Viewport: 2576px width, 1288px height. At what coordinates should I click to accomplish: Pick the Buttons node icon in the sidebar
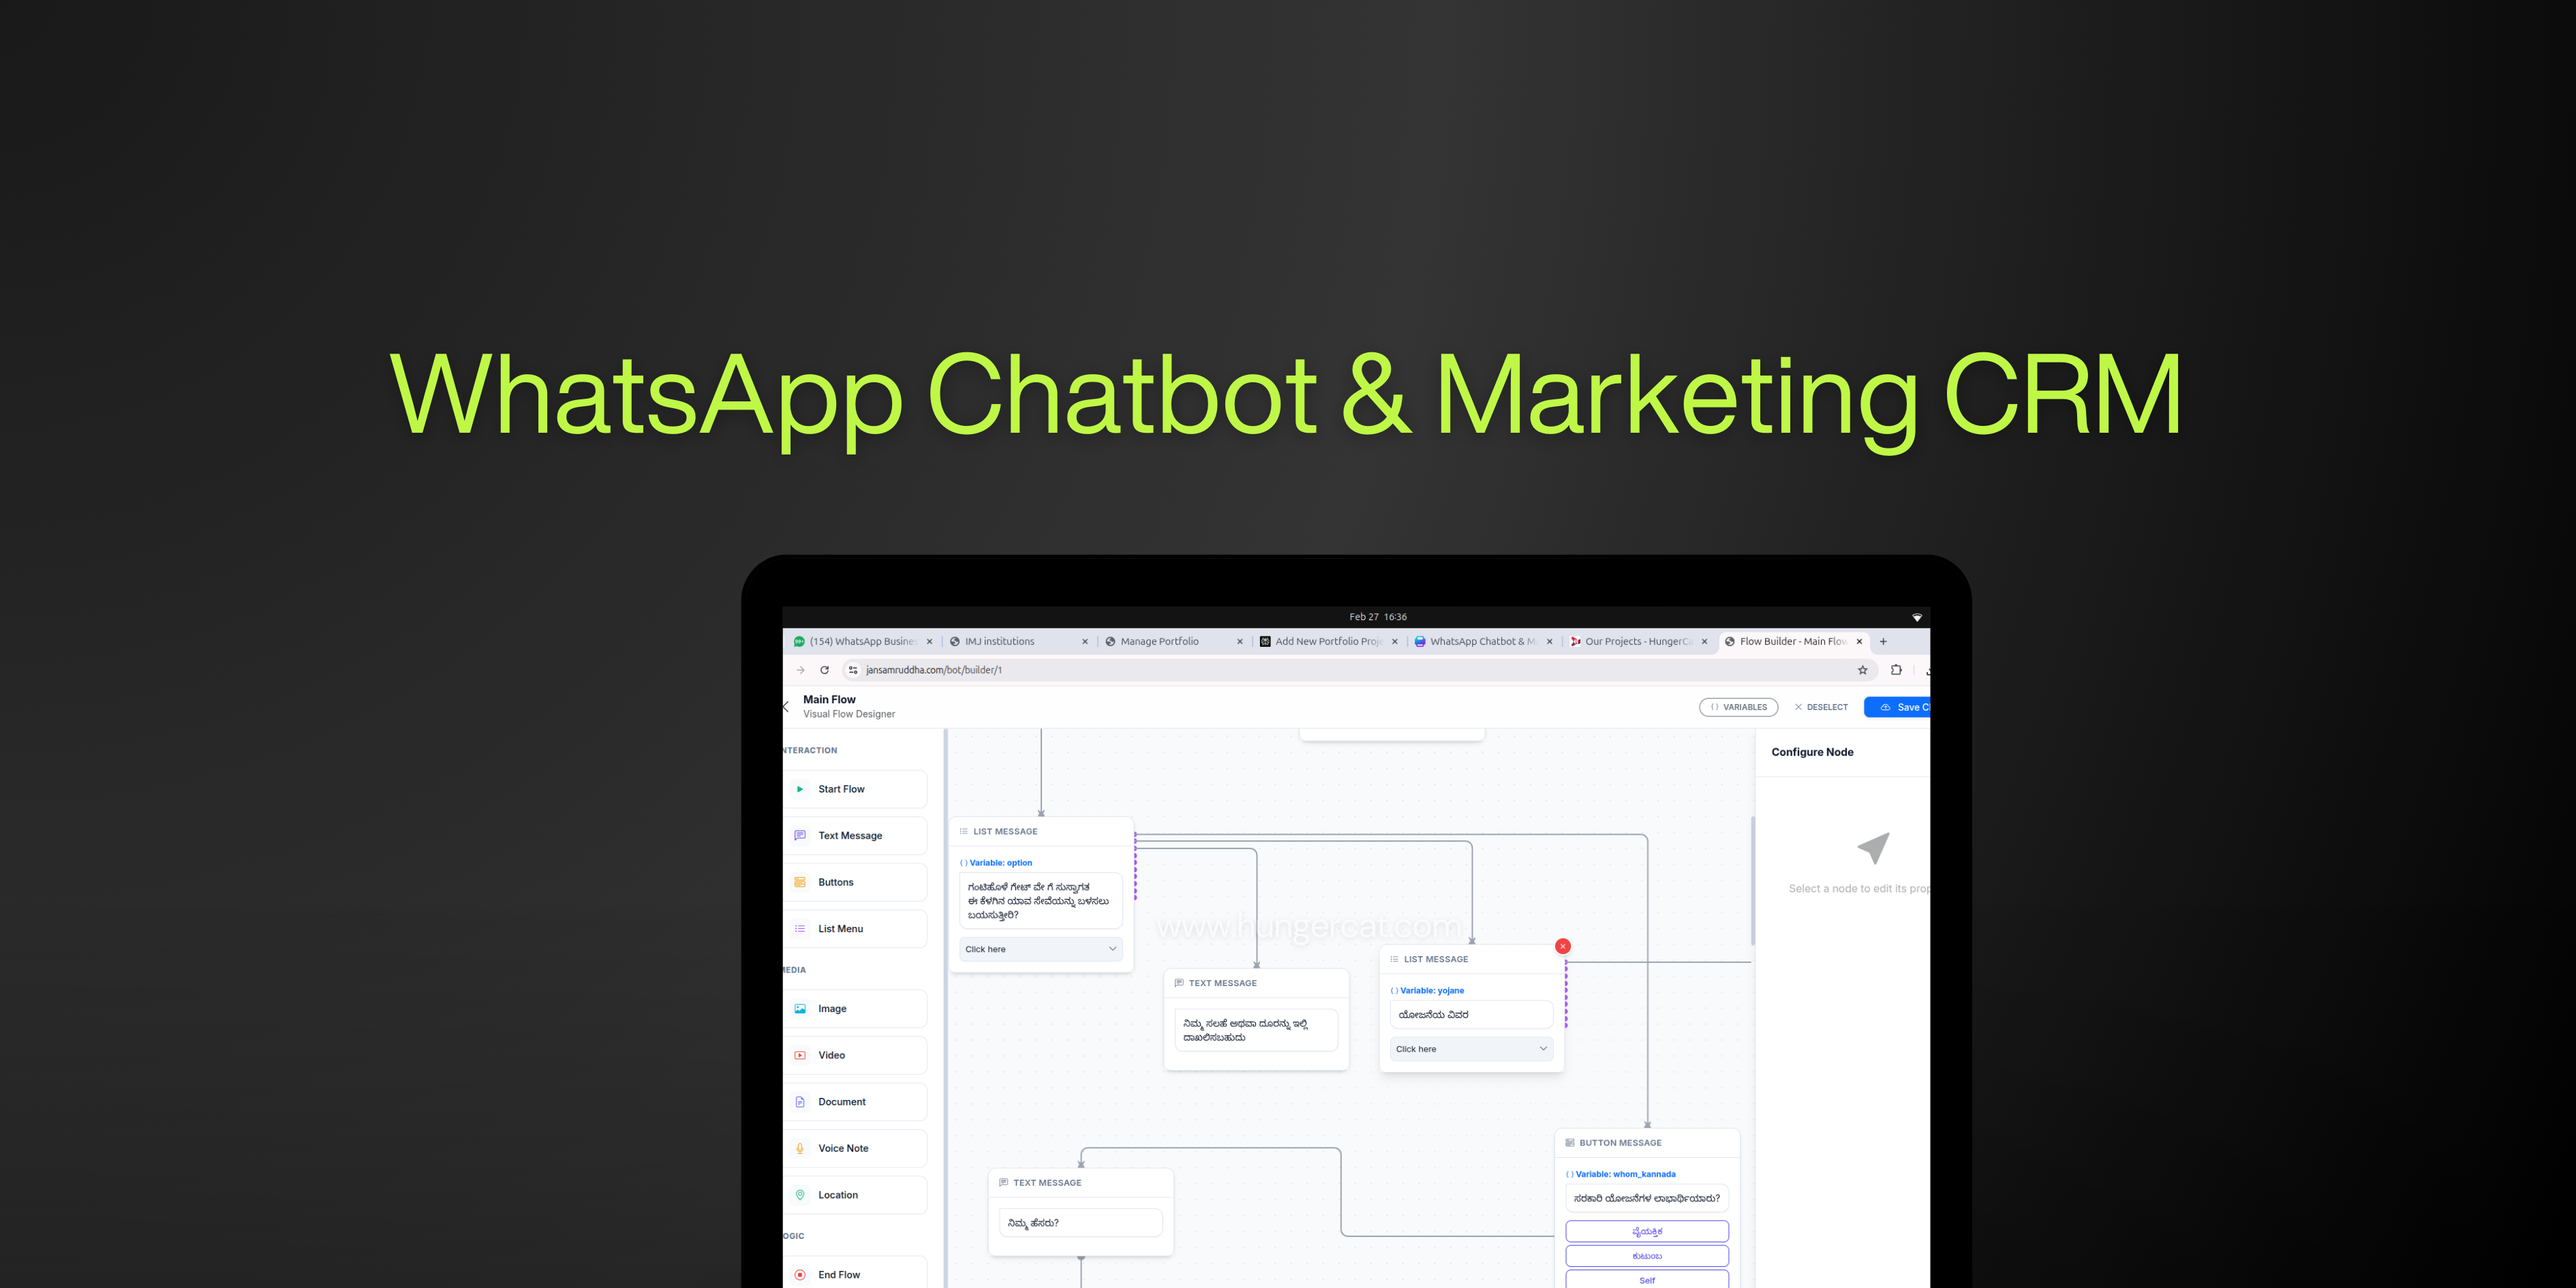tap(799, 881)
